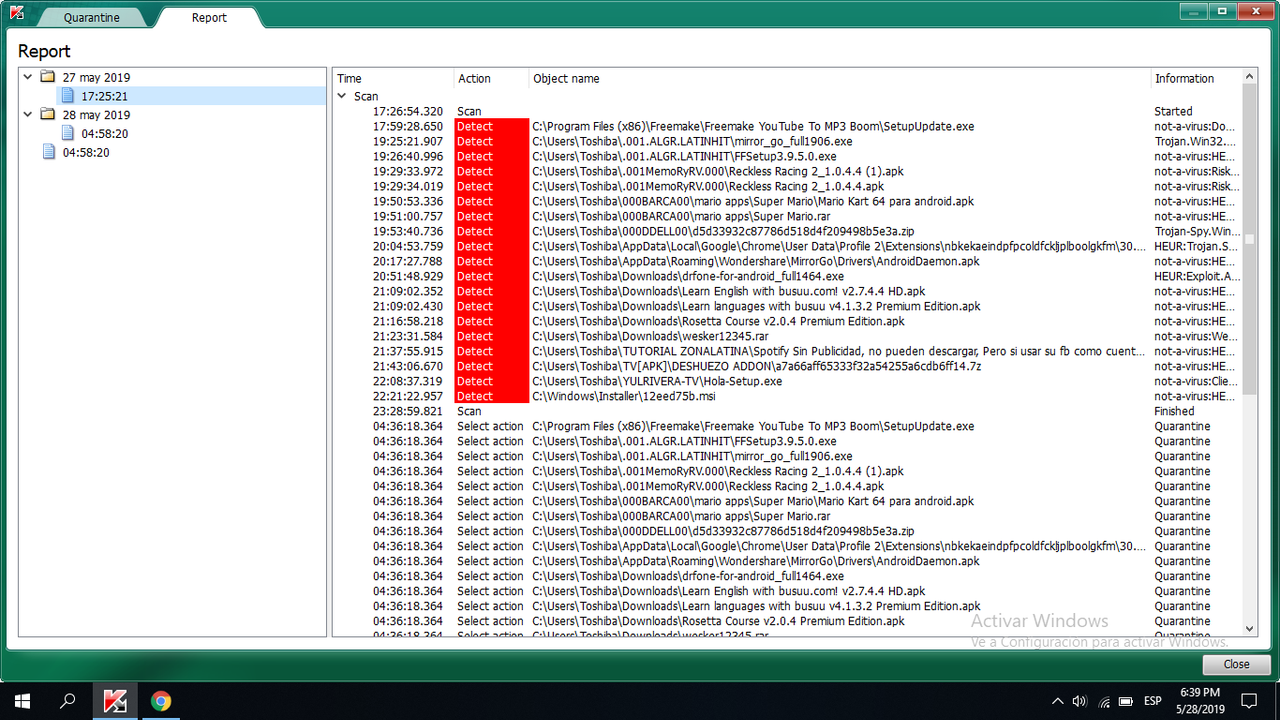Click the report icon beside 04:58:20 under 28 may
Screen dimensions: 1280x720
click(68, 133)
